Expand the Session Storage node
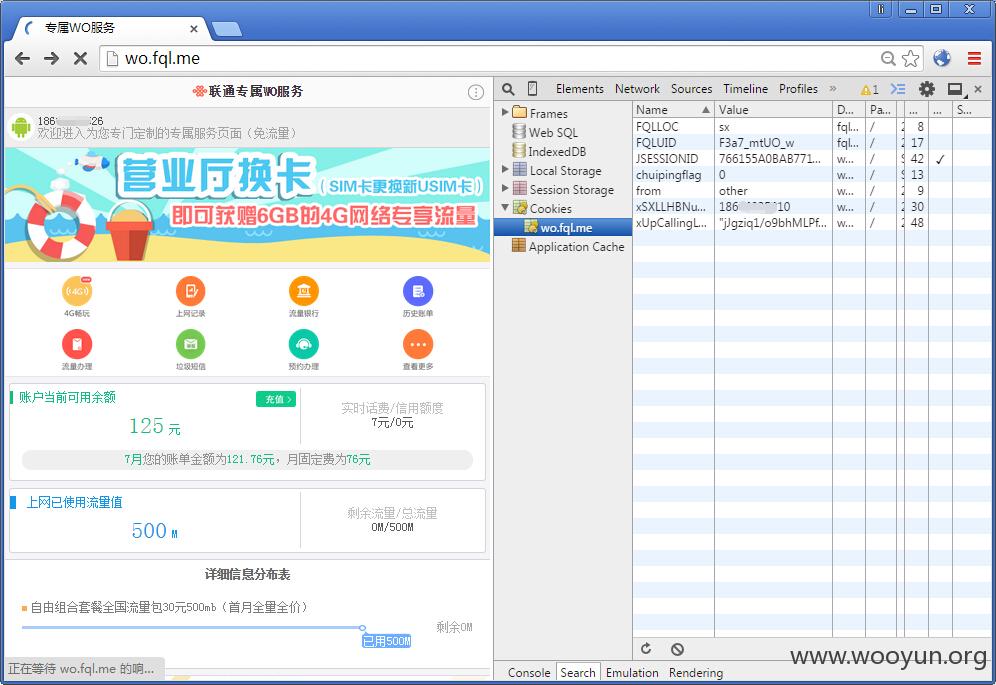The height and width of the screenshot is (685, 996). pyautogui.click(x=505, y=189)
